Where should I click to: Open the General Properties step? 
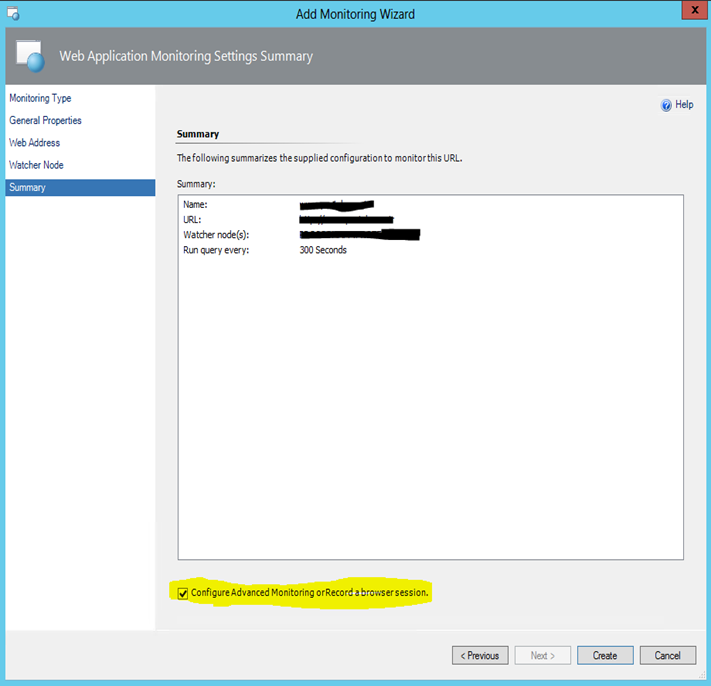(45, 120)
